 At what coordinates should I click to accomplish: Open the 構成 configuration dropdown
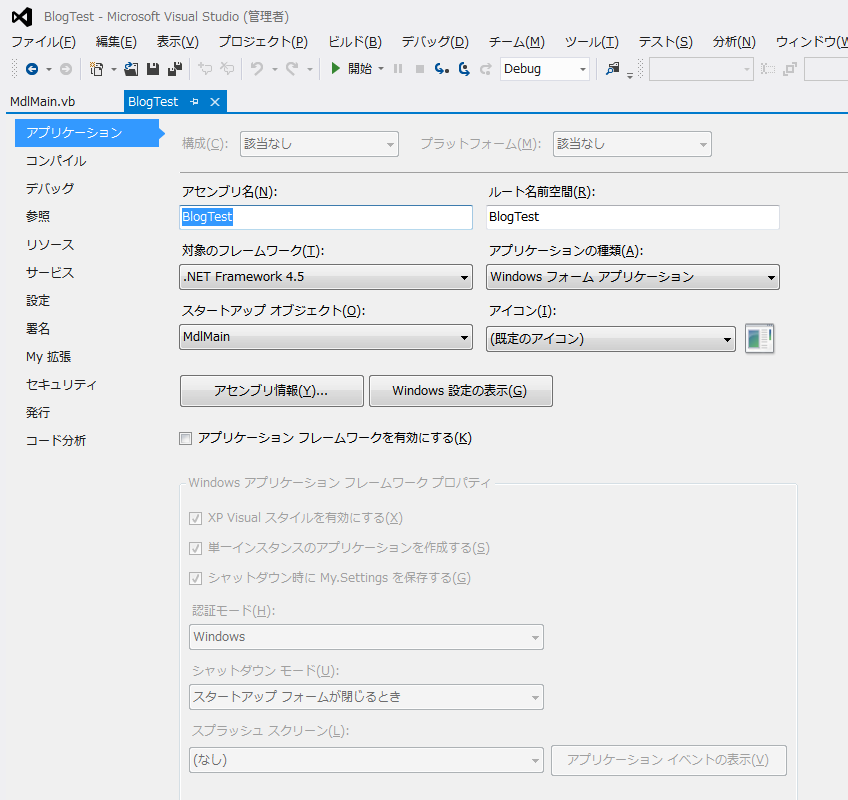[x=319, y=144]
